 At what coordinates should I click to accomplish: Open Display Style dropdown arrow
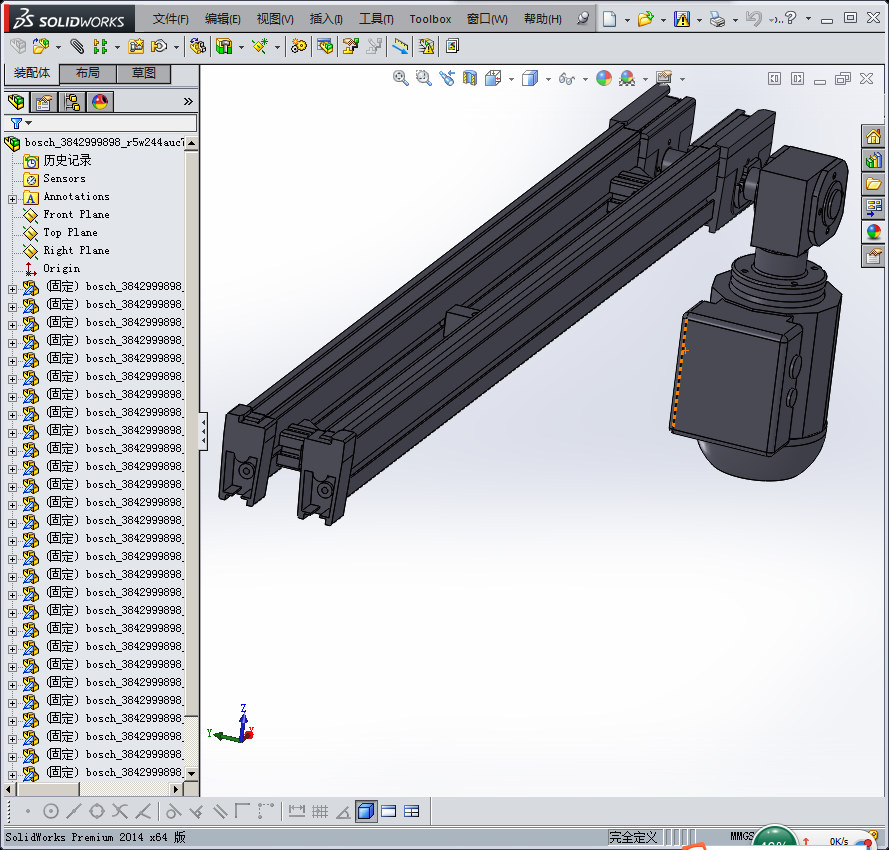tap(548, 79)
